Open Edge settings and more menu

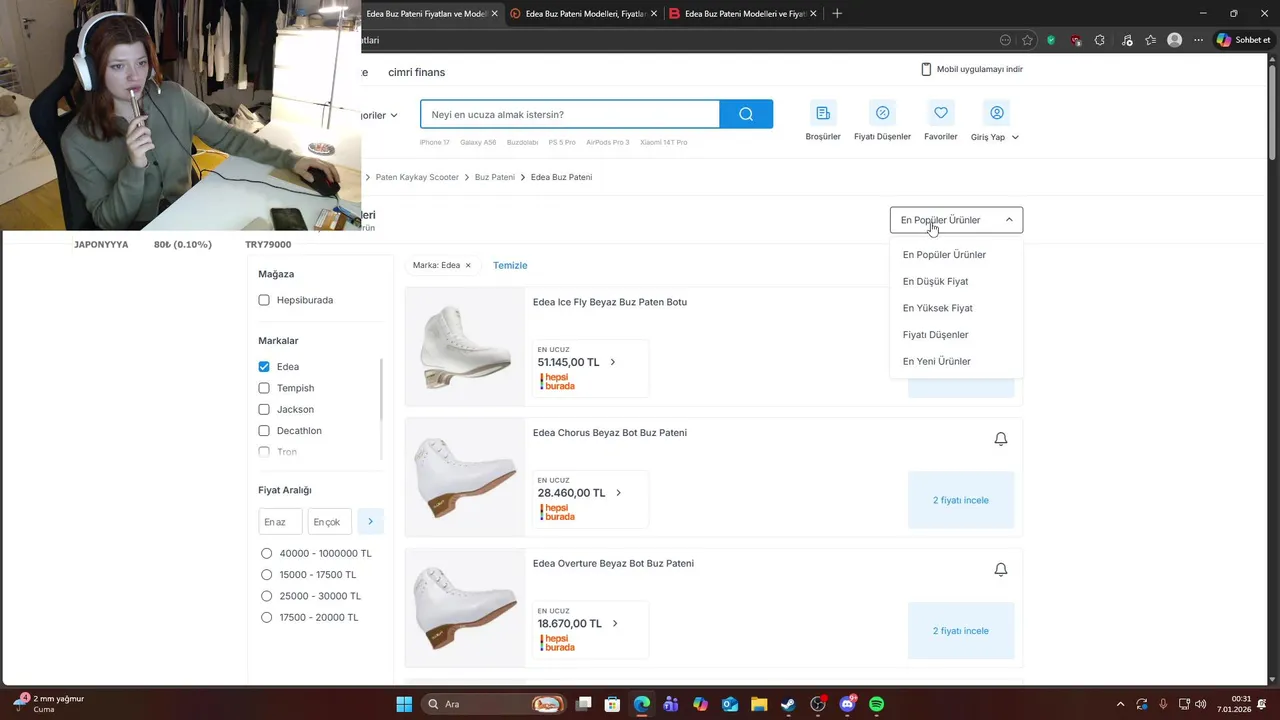click(x=1198, y=40)
